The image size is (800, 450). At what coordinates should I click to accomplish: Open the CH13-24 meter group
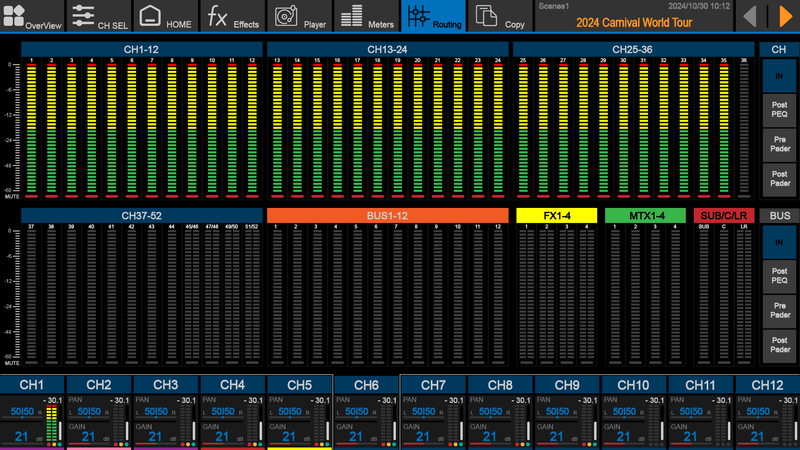click(x=387, y=49)
